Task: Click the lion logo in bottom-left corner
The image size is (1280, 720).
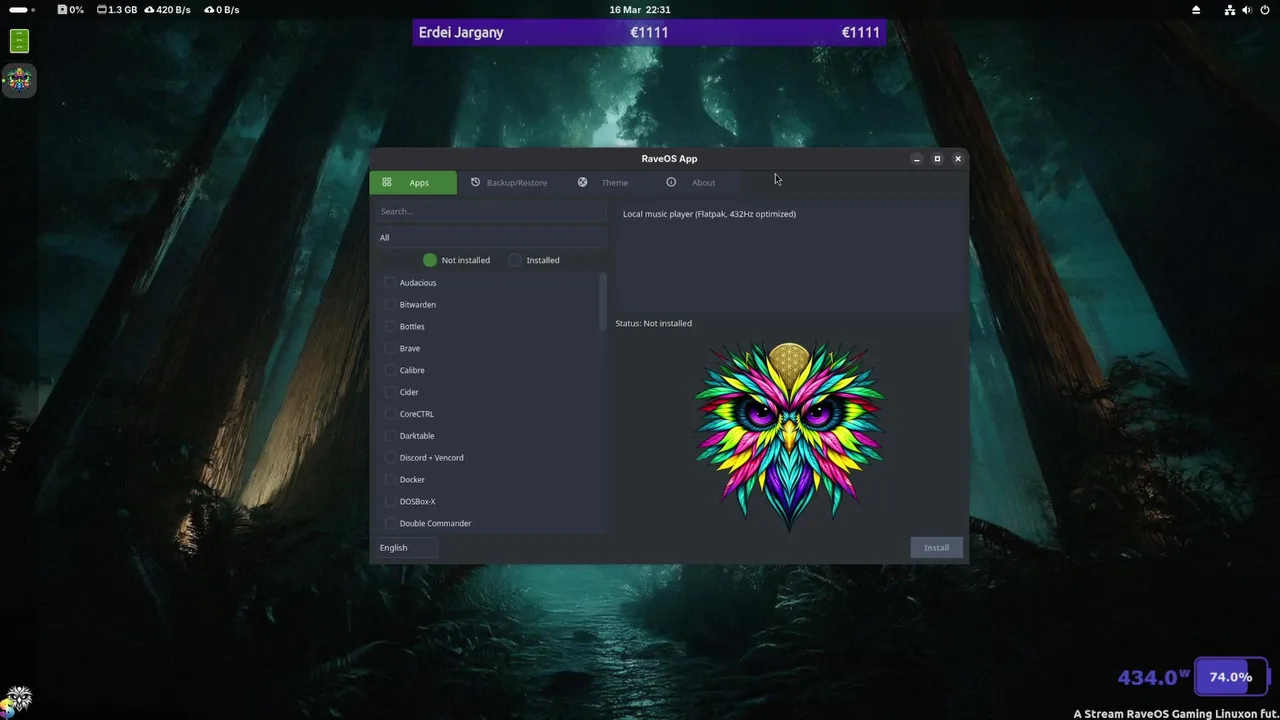Action: (x=17, y=701)
